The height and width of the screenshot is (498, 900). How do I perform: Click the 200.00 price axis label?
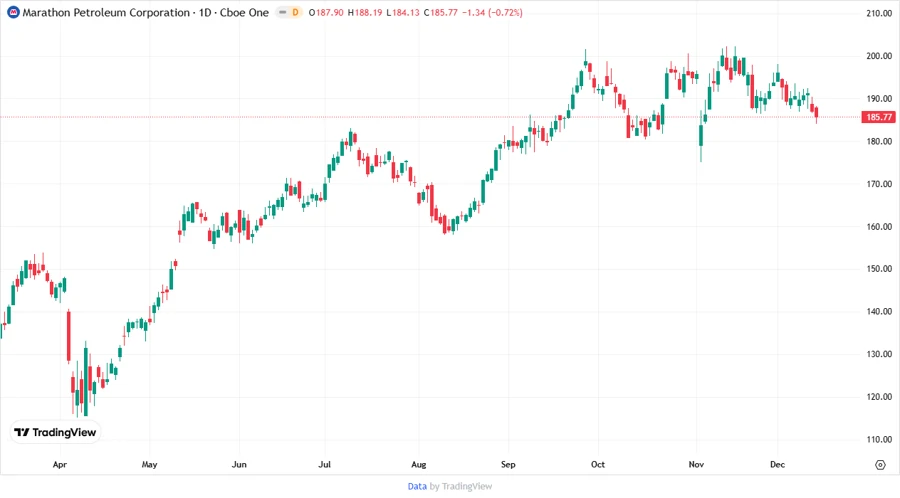[x=879, y=56]
